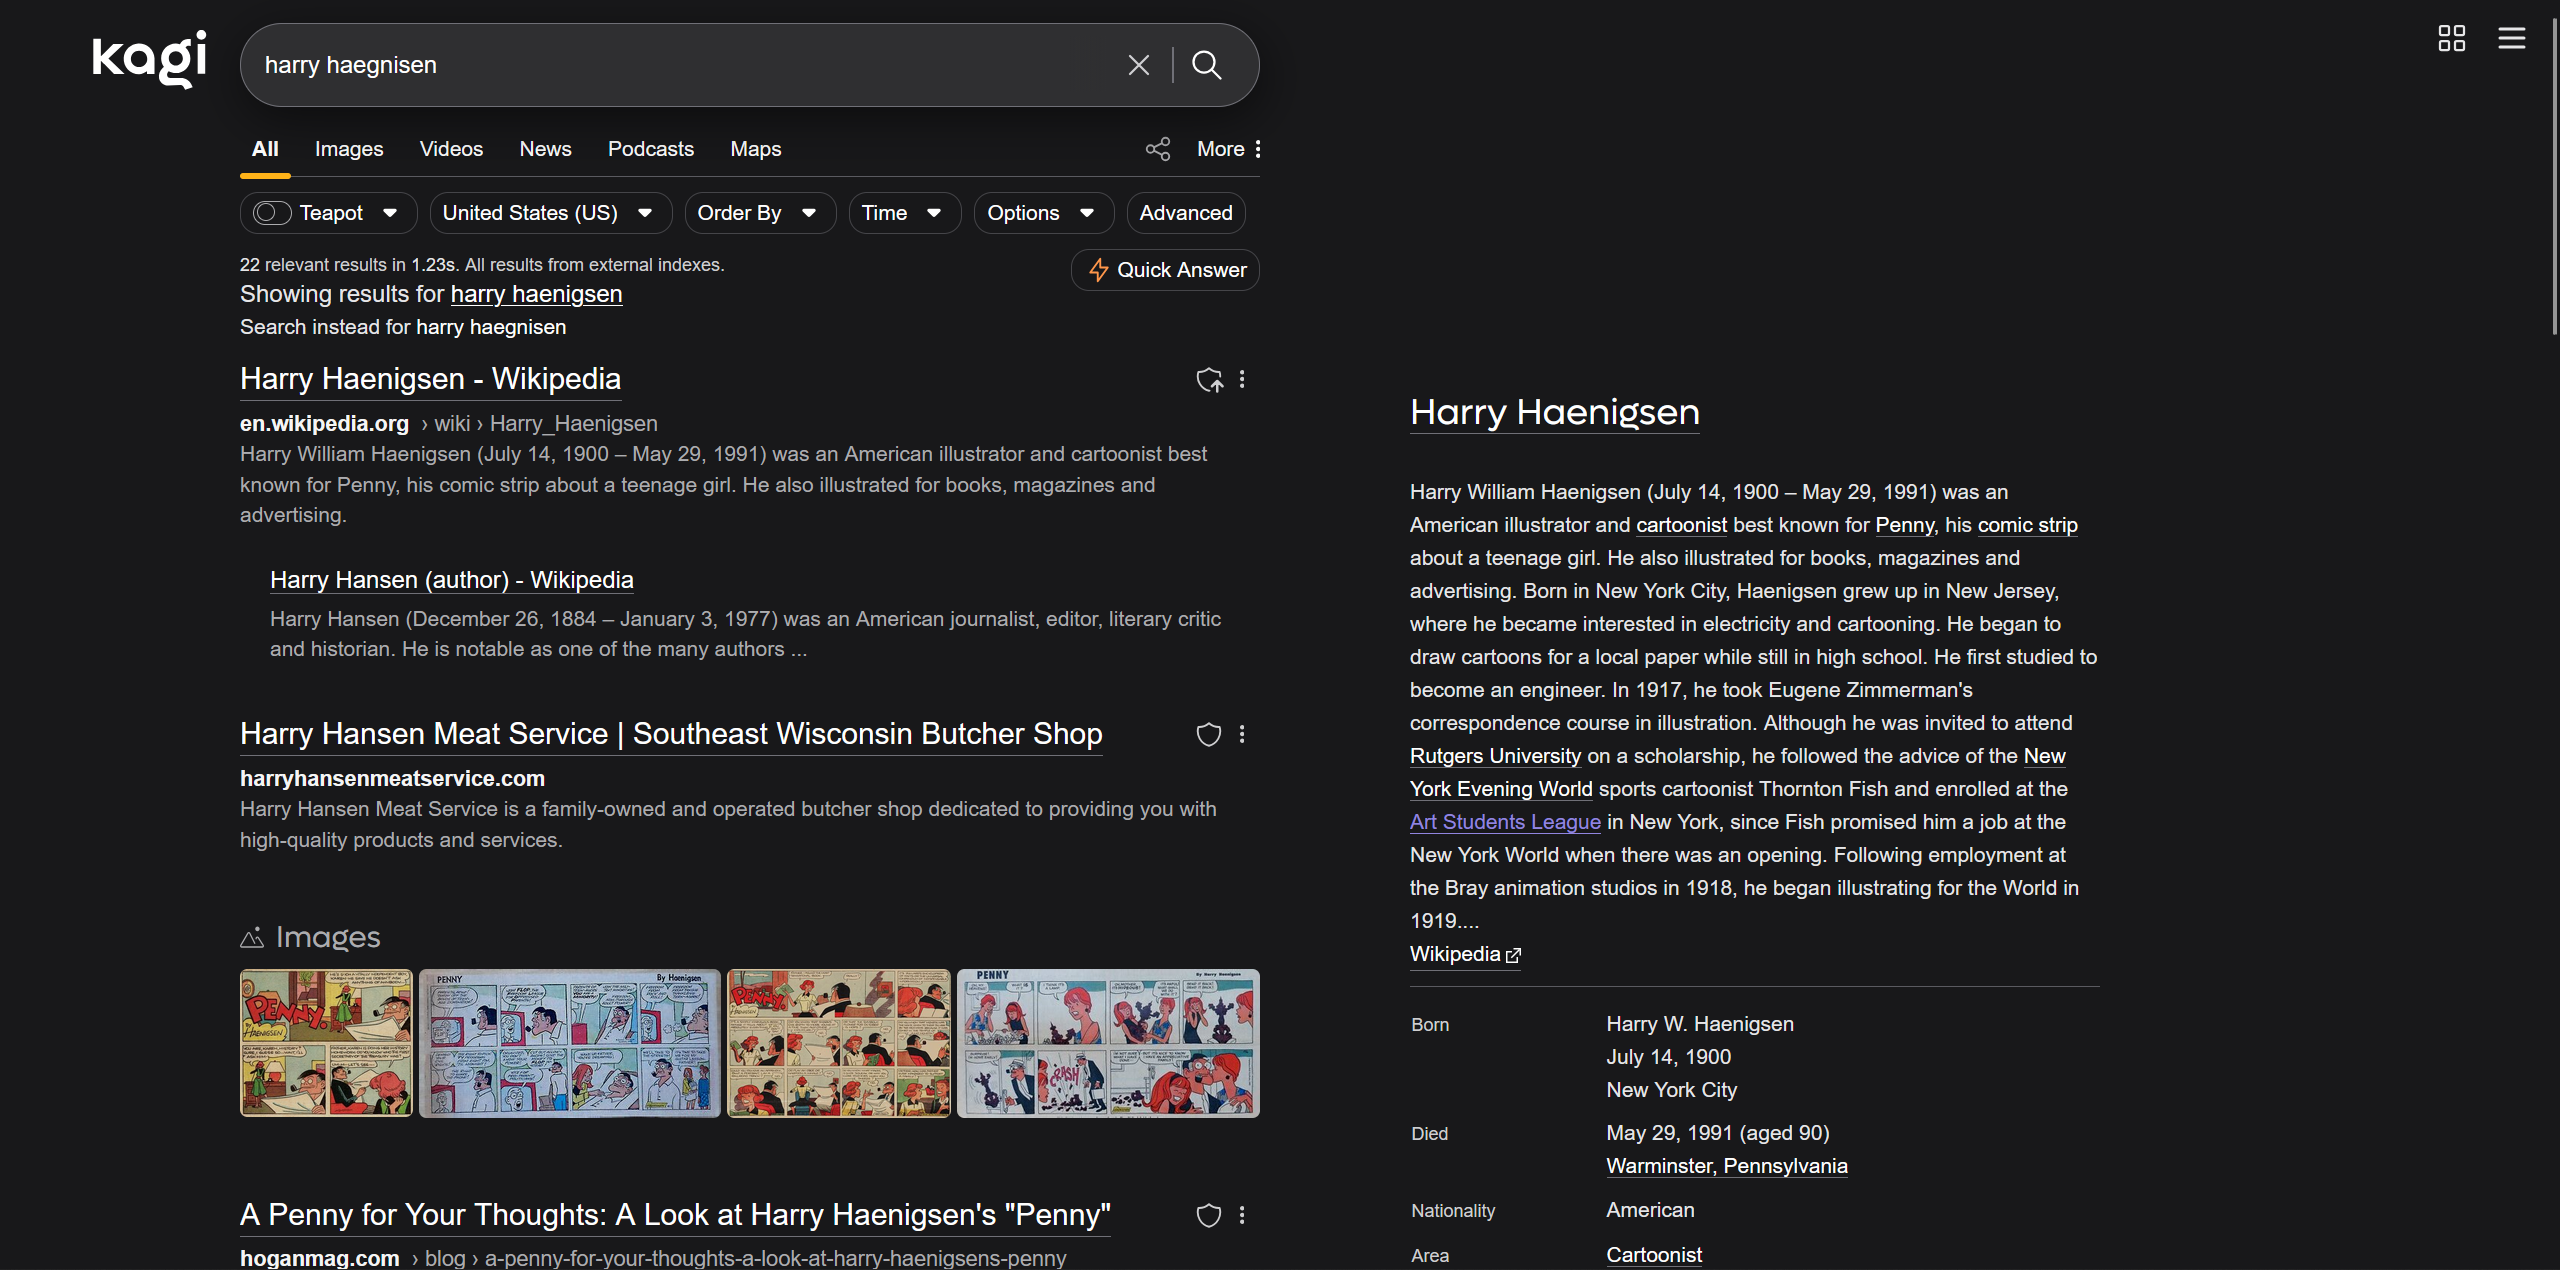2560x1270 pixels.
Task: Open second Penny comic strip thumbnail
Action: coord(569,1043)
